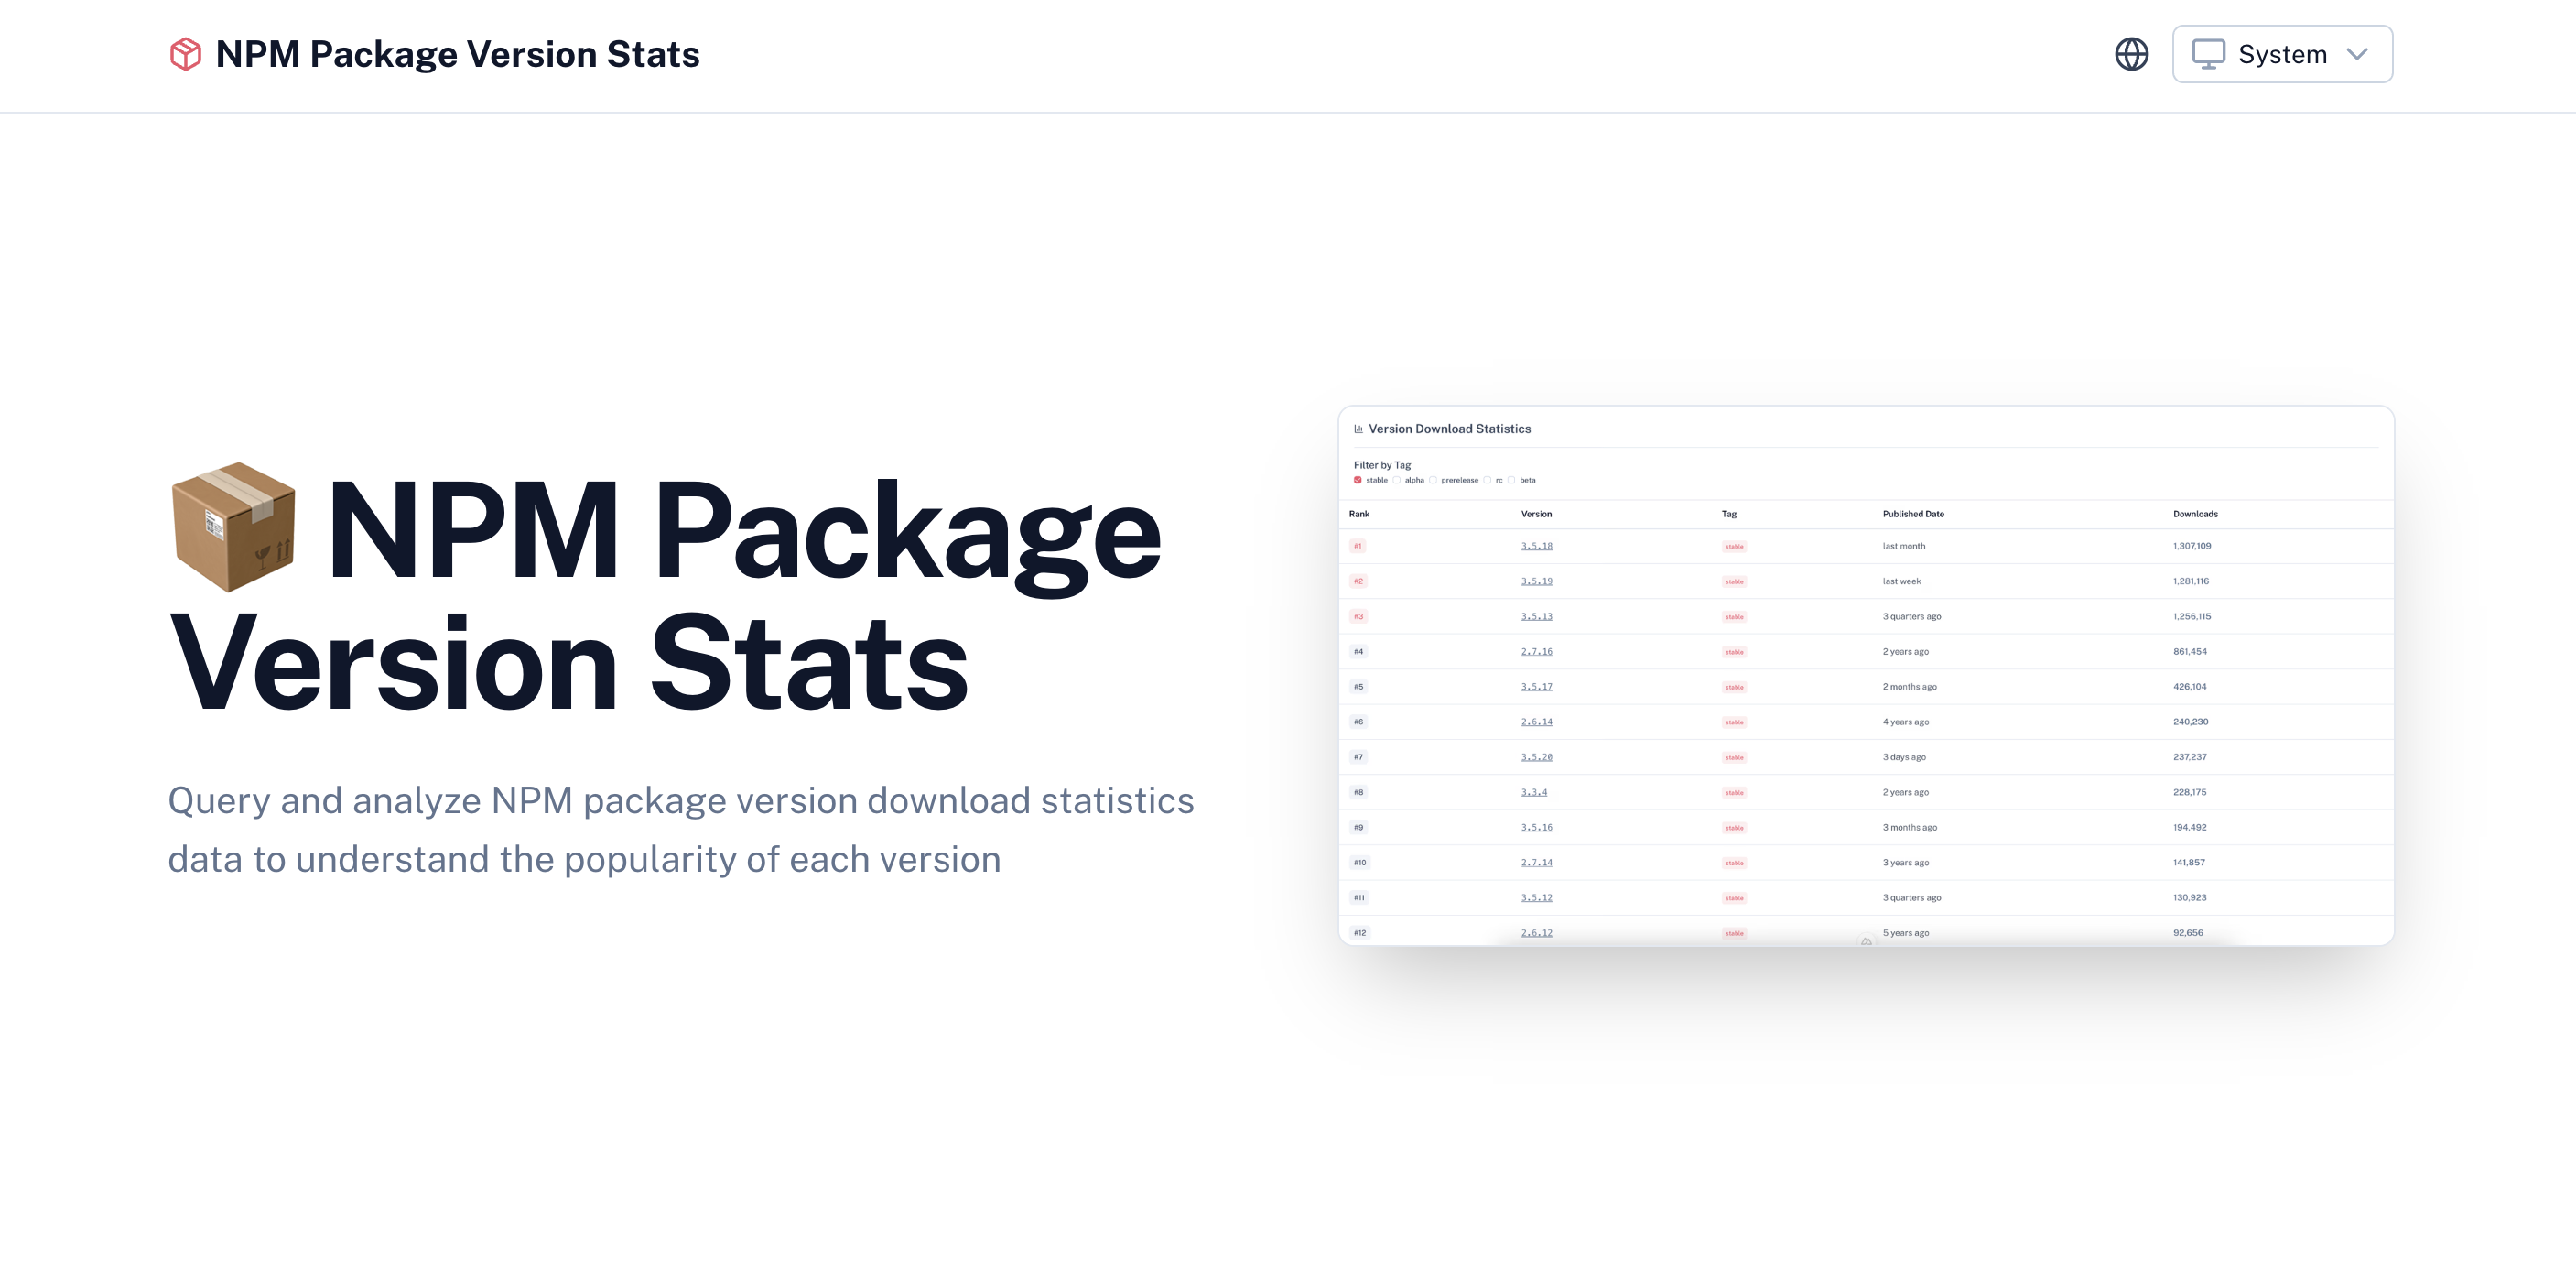This screenshot has width=2576, height=1282.
Task: Click the monitor icon in theme selector
Action: (2208, 54)
